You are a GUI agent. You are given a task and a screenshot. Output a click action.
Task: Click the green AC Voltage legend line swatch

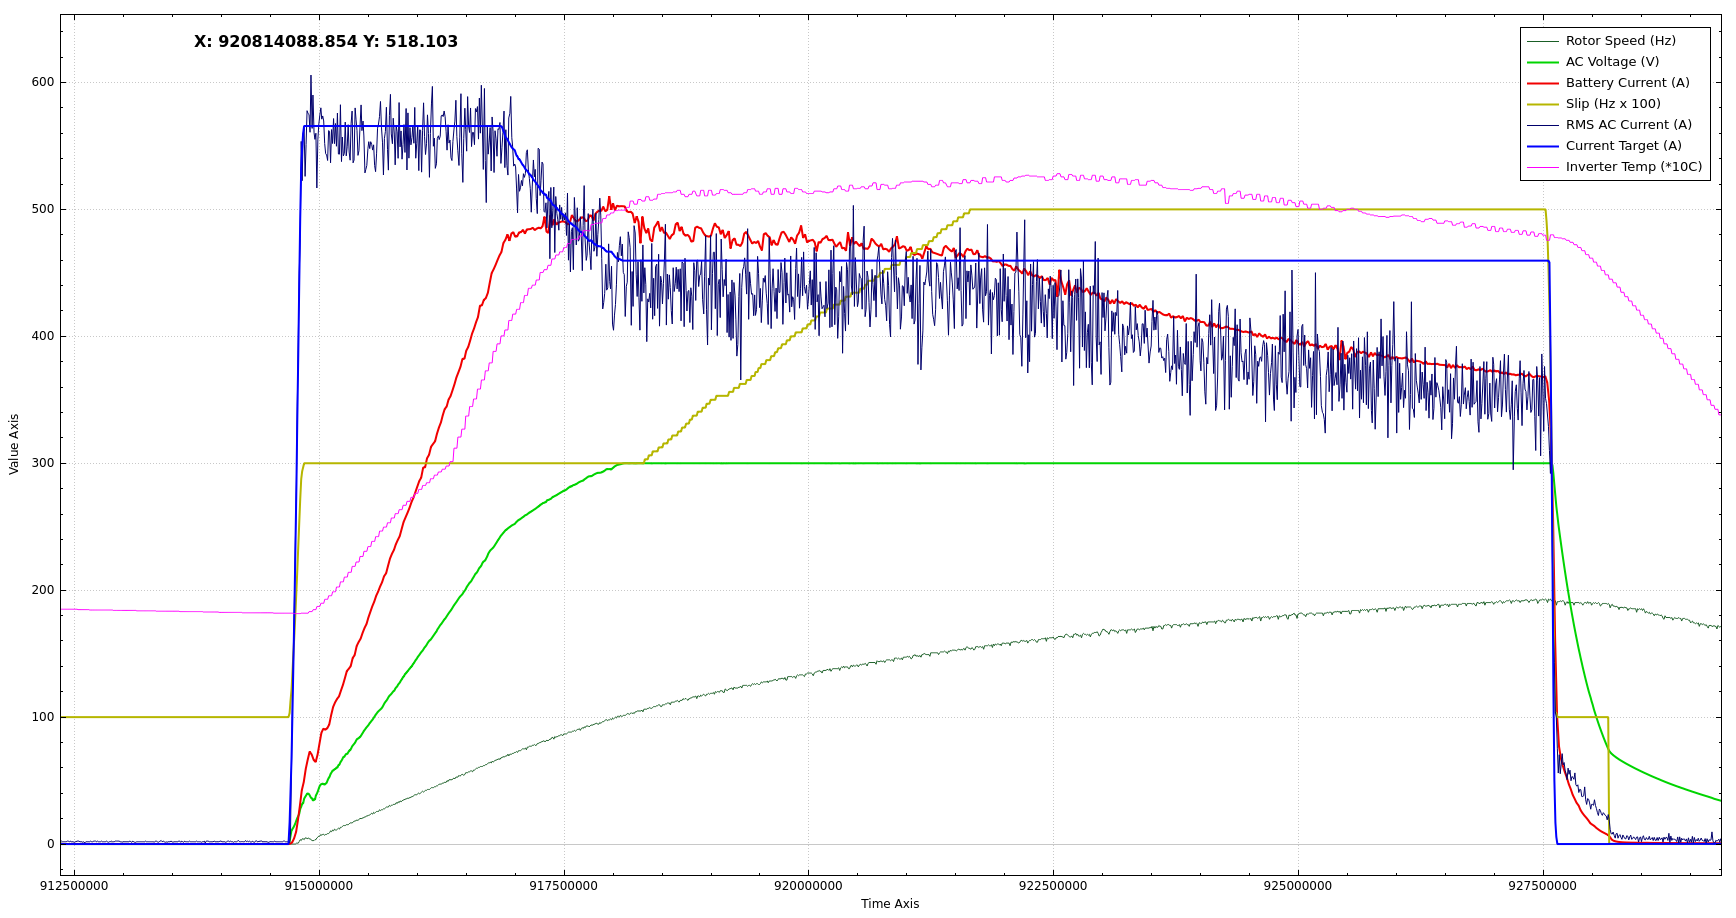coord(1542,62)
